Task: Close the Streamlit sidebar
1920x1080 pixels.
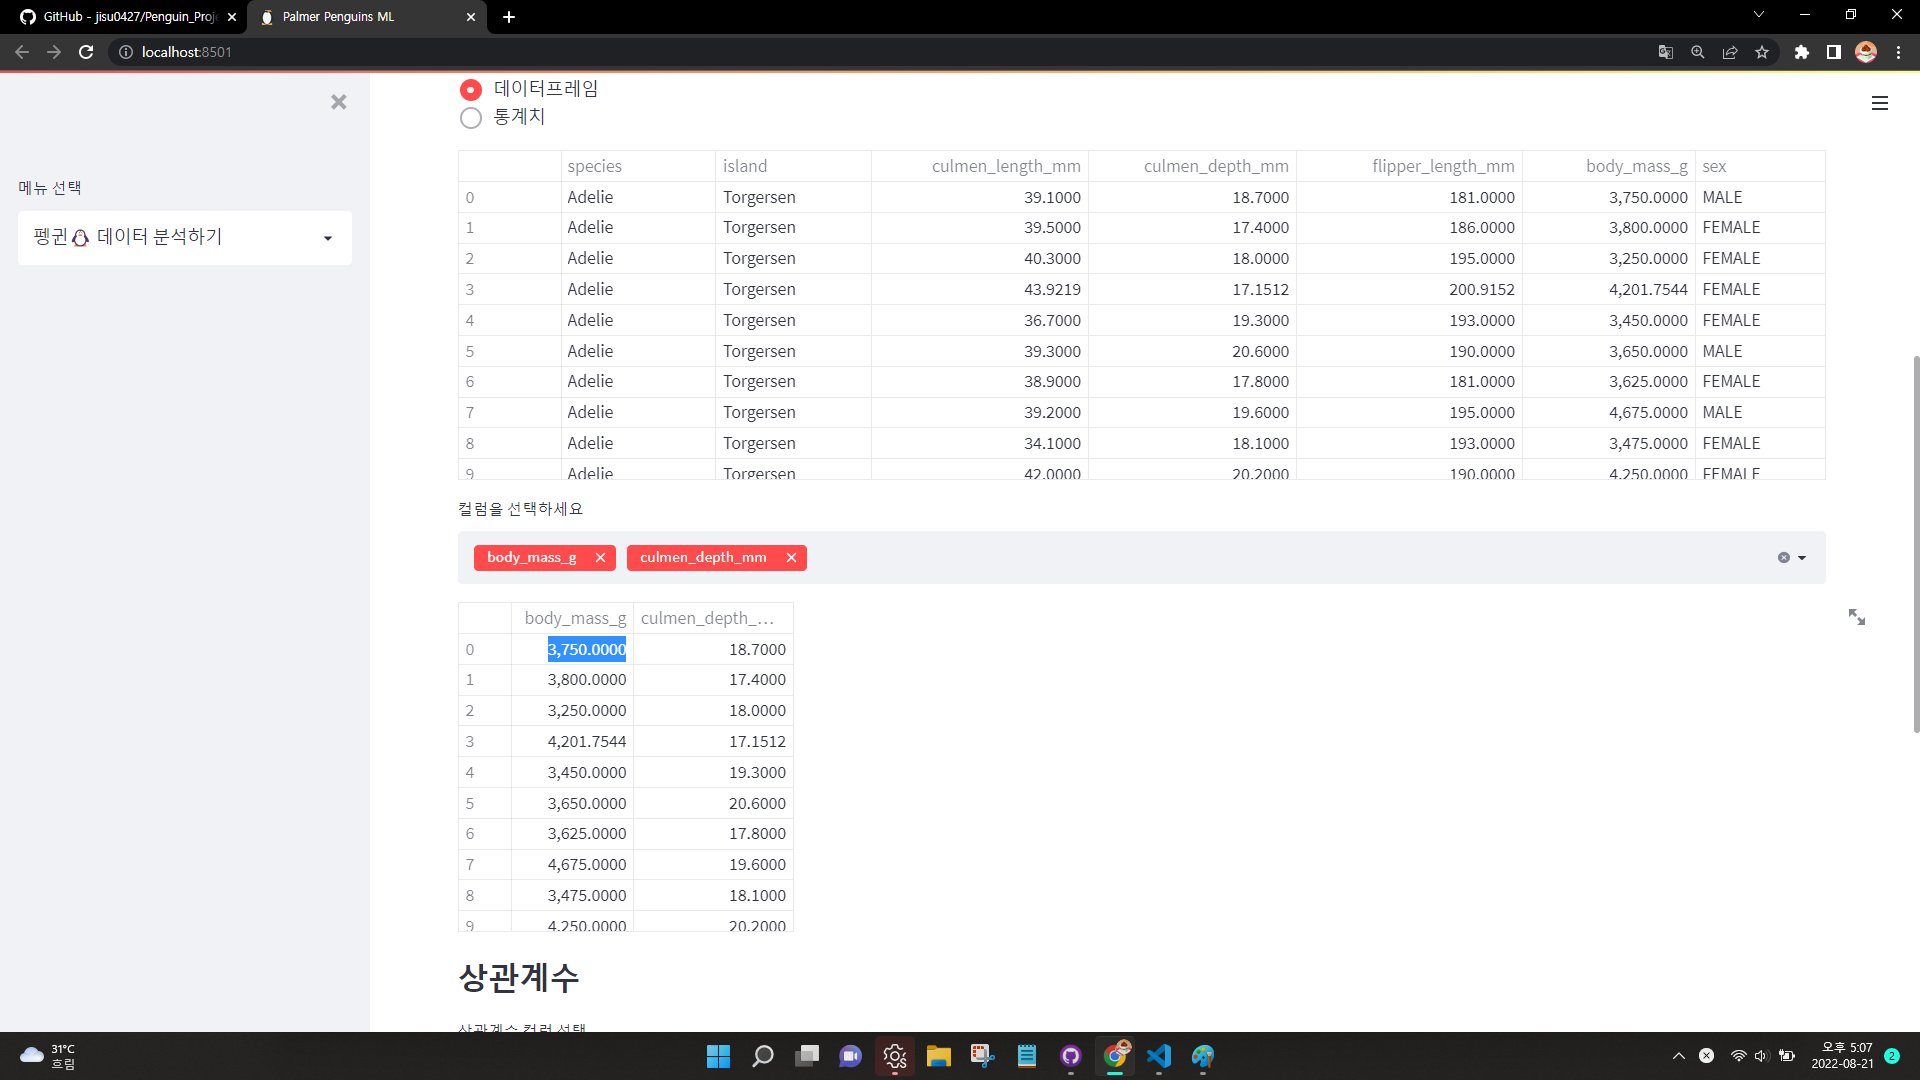Action: 338,102
